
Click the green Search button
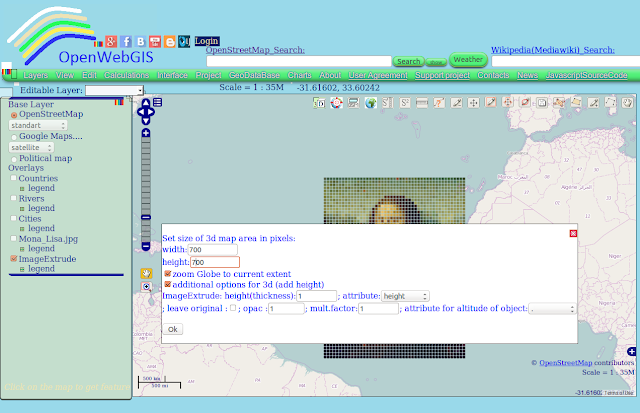point(409,61)
